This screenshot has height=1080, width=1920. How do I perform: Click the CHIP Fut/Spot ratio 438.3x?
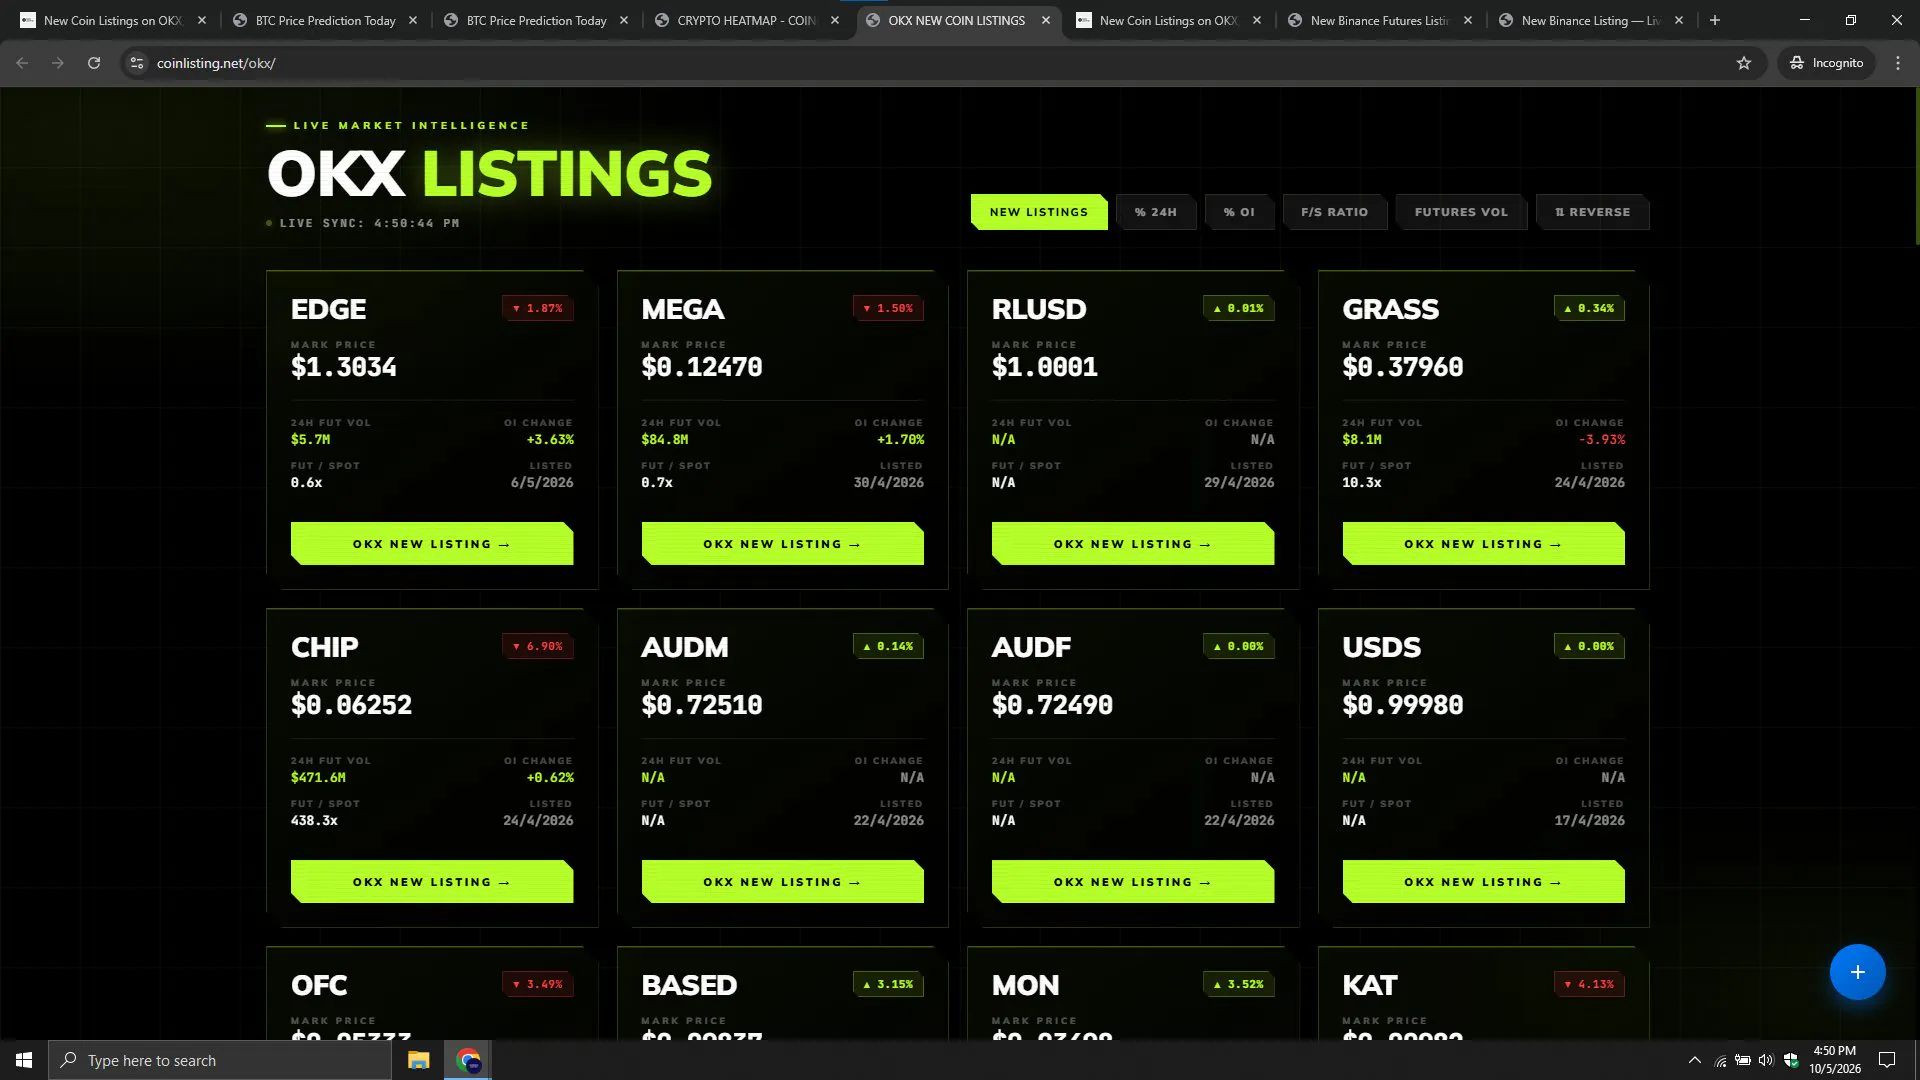pos(314,820)
